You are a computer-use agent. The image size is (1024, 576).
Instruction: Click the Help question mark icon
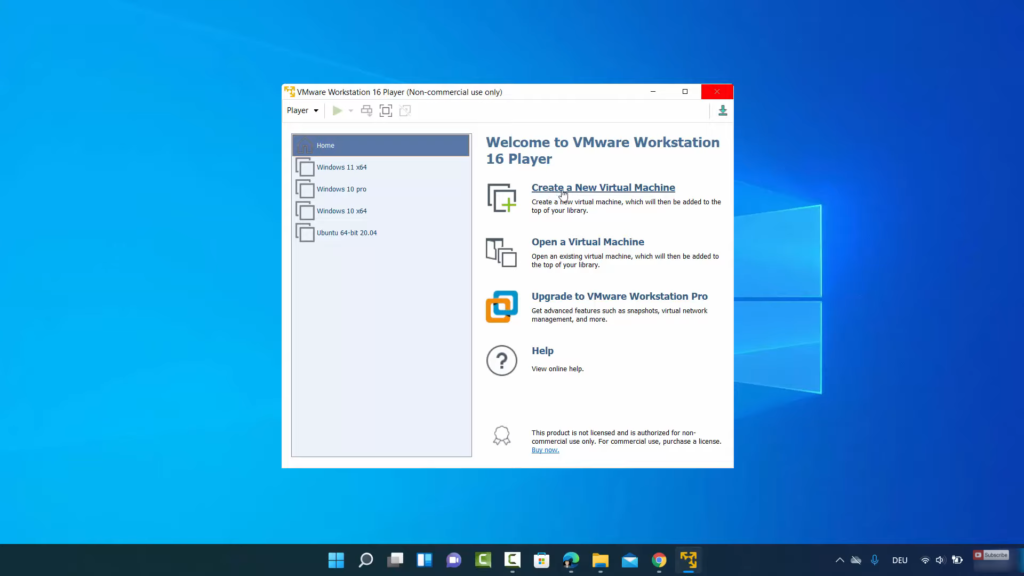point(502,360)
